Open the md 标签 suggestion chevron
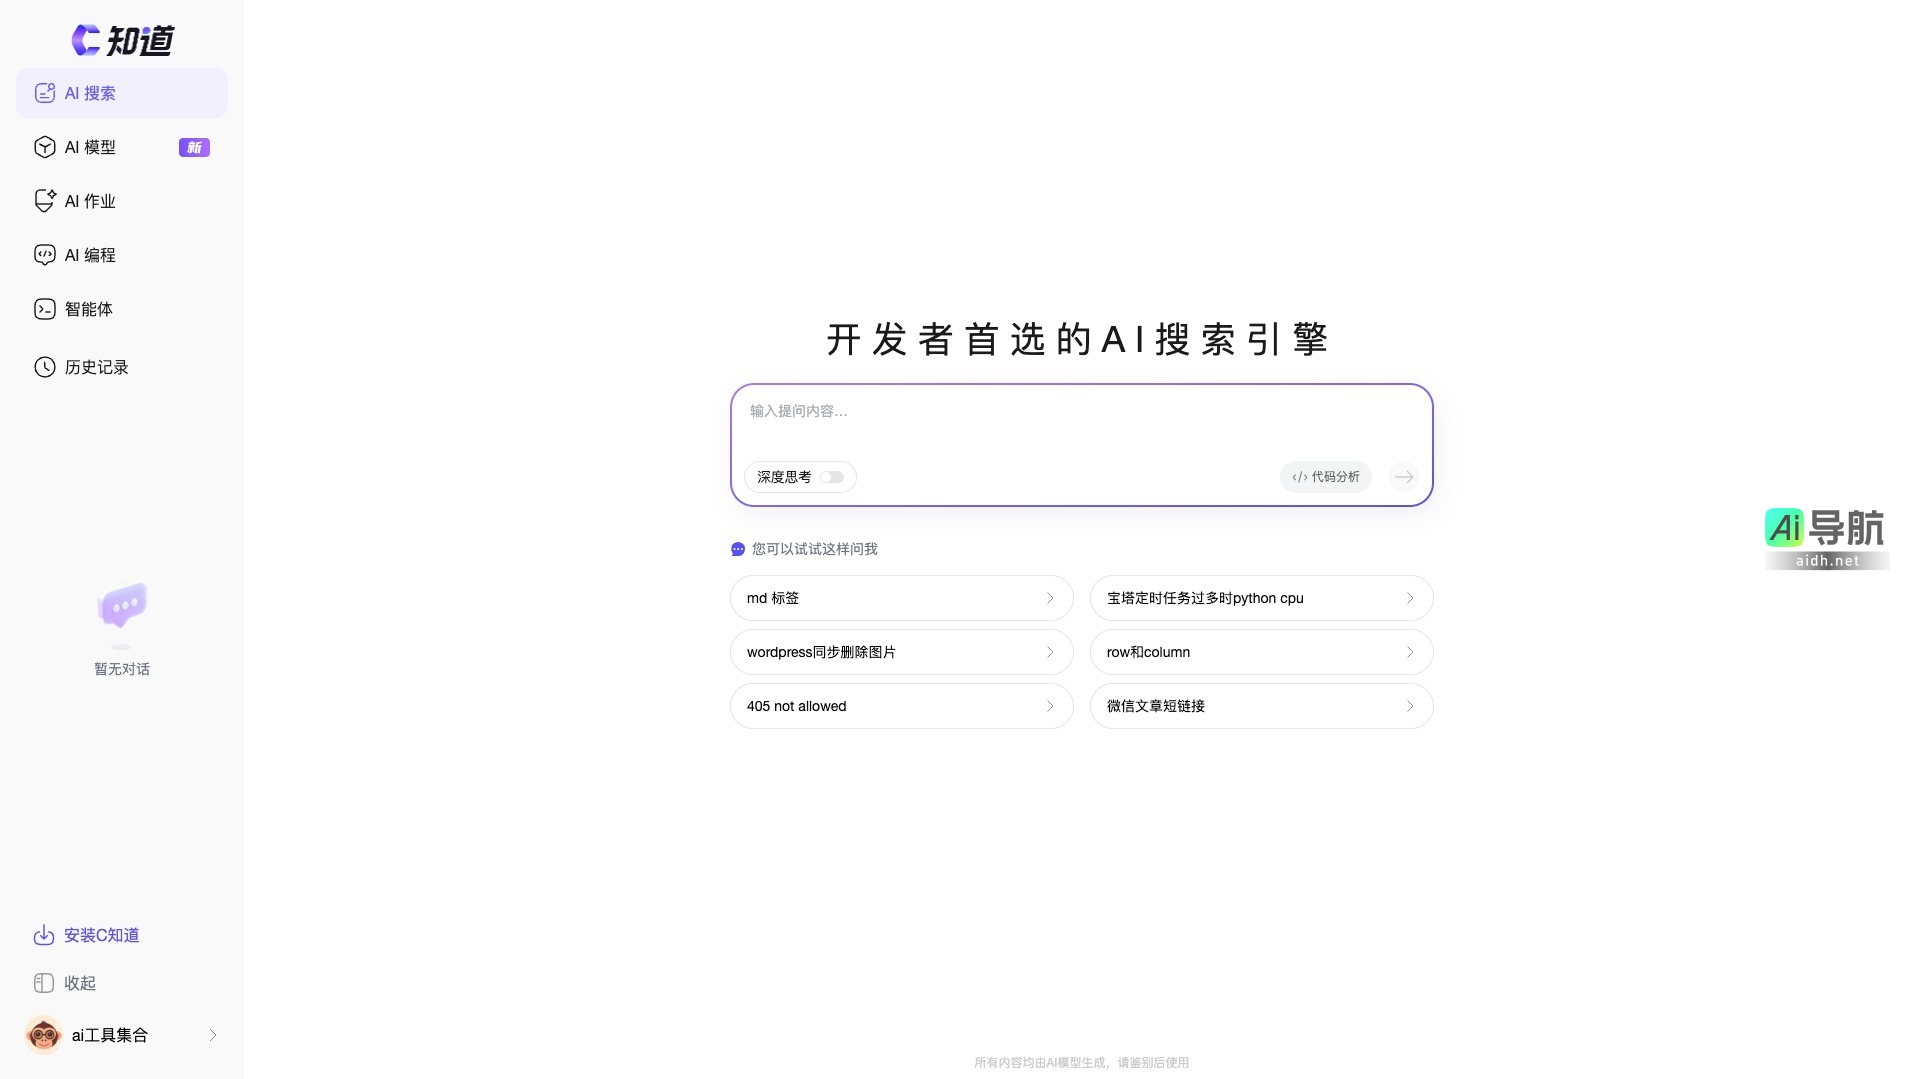1920x1079 pixels. (x=1050, y=598)
